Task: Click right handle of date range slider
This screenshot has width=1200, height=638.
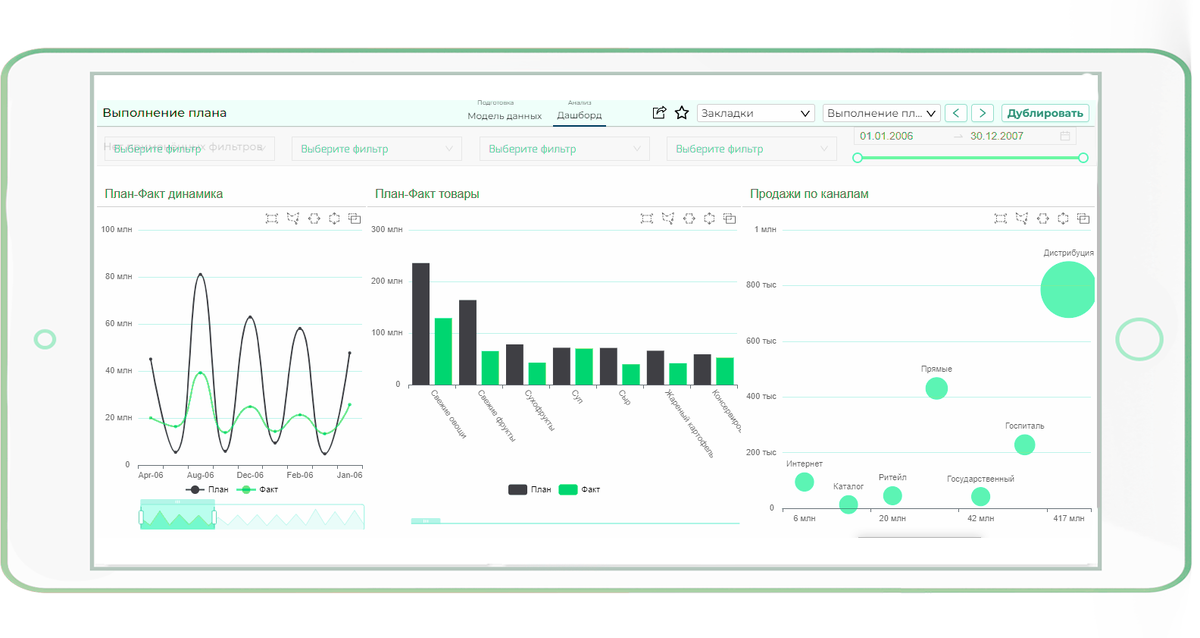Action: click(1083, 158)
